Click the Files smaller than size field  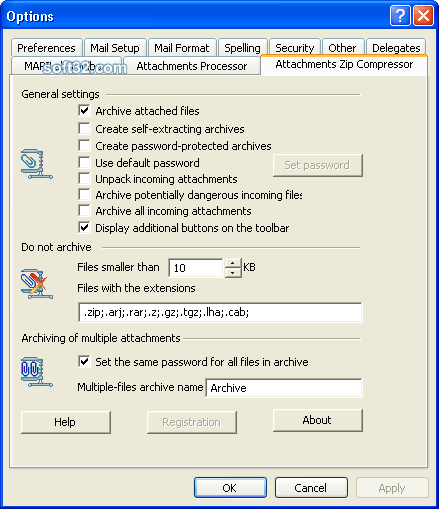coord(196,268)
